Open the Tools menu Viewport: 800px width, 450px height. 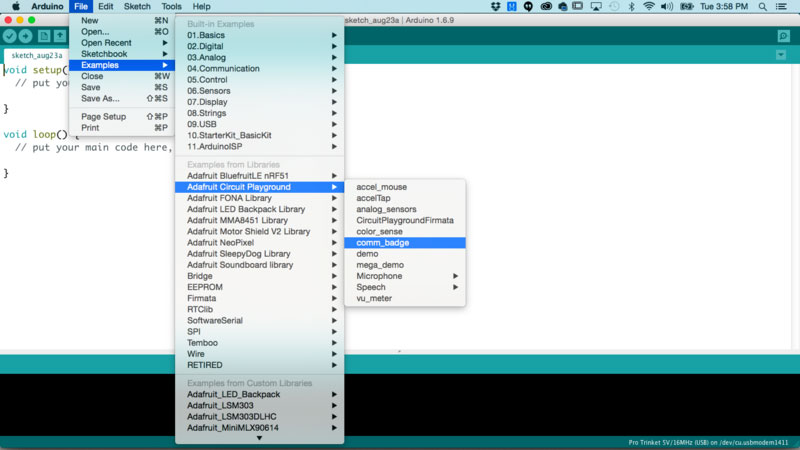tap(171, 6)
